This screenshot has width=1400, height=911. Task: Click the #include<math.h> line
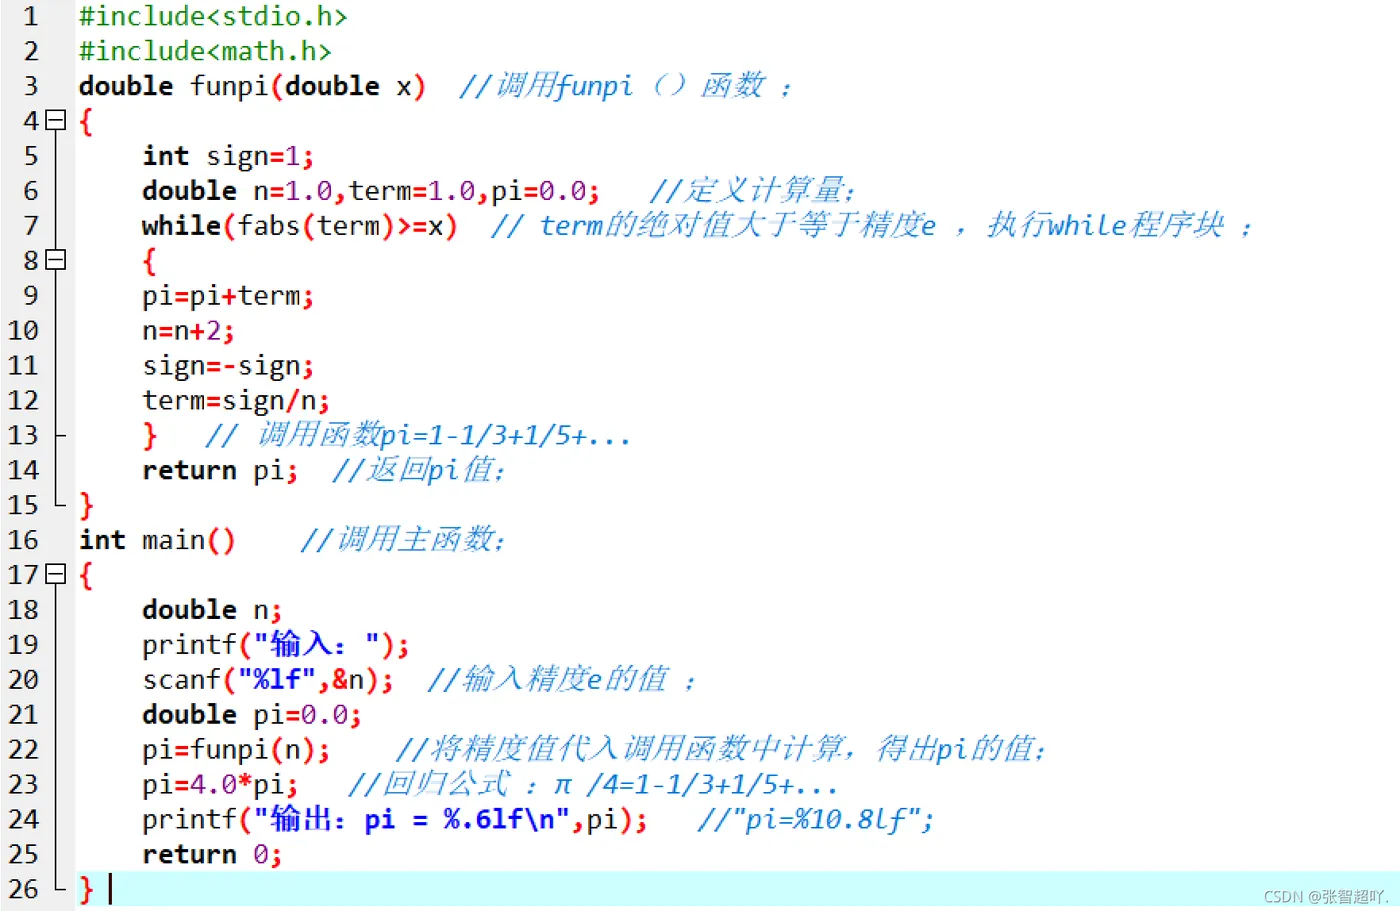(x=205, y=51)
